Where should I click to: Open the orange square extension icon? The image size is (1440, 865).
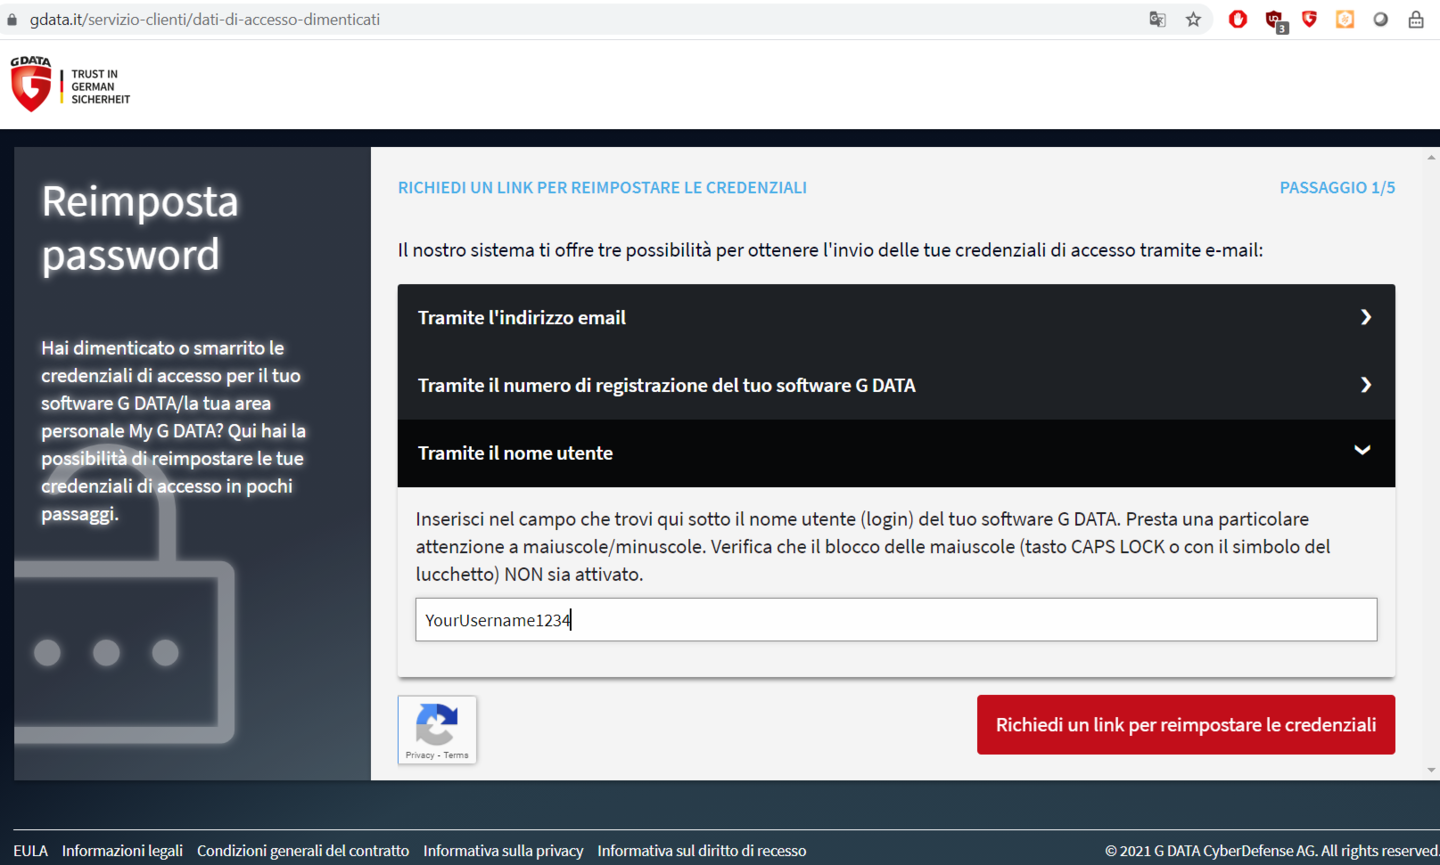pyautogui.click(x=1345, y=19)
